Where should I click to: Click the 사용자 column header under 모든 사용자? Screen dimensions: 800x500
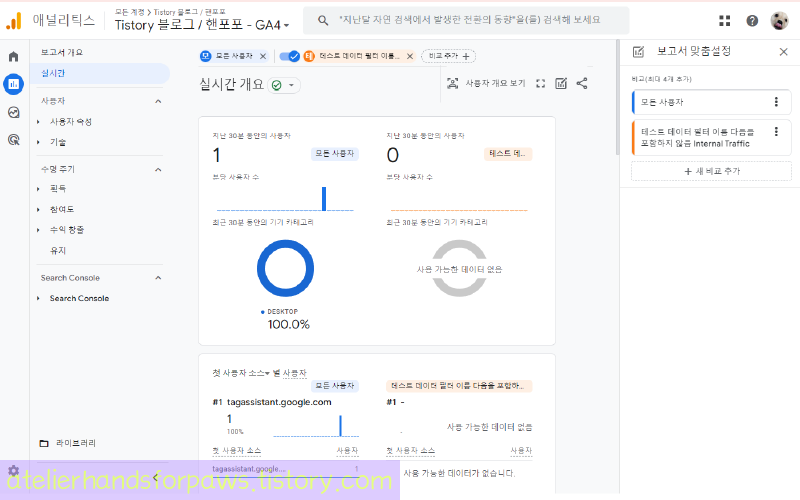pos(347,451)
